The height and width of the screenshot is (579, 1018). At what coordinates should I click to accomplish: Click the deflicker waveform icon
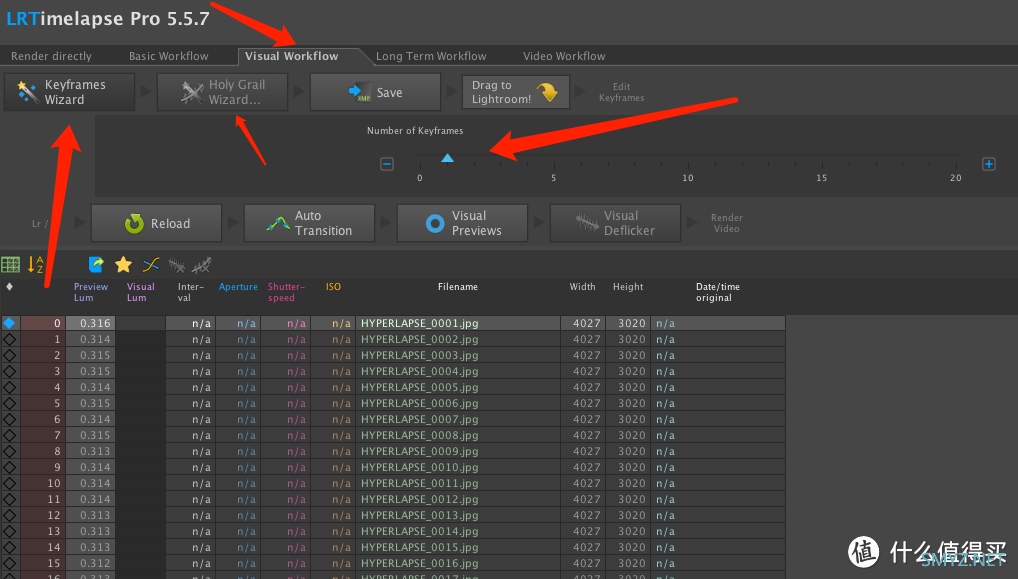pyautogui.click(x=177, y=265)
